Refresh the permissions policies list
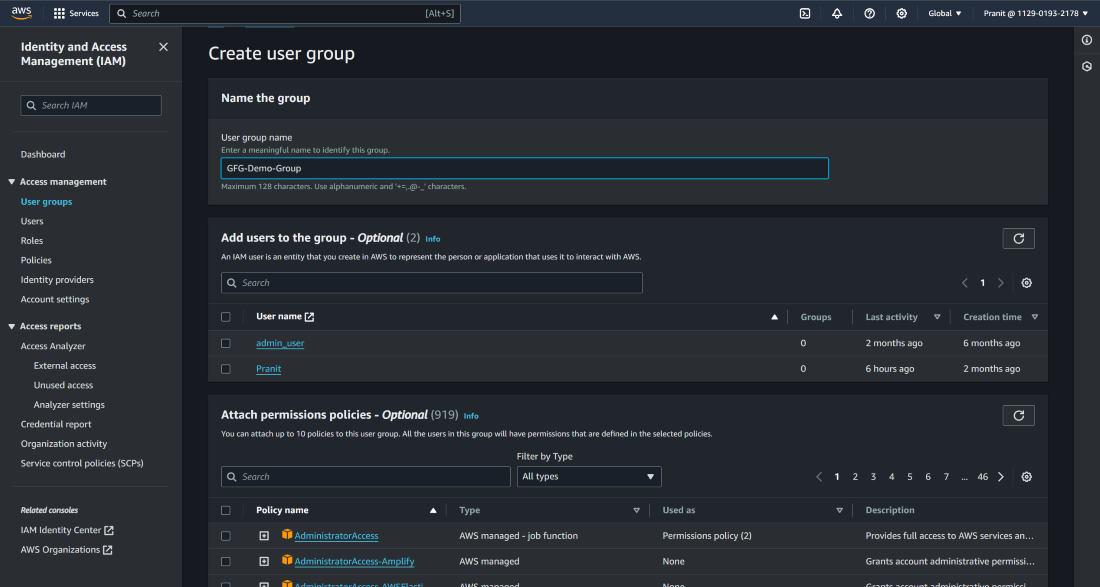The width and height of the screenshot is (1100, 587). click(1018, 415)
